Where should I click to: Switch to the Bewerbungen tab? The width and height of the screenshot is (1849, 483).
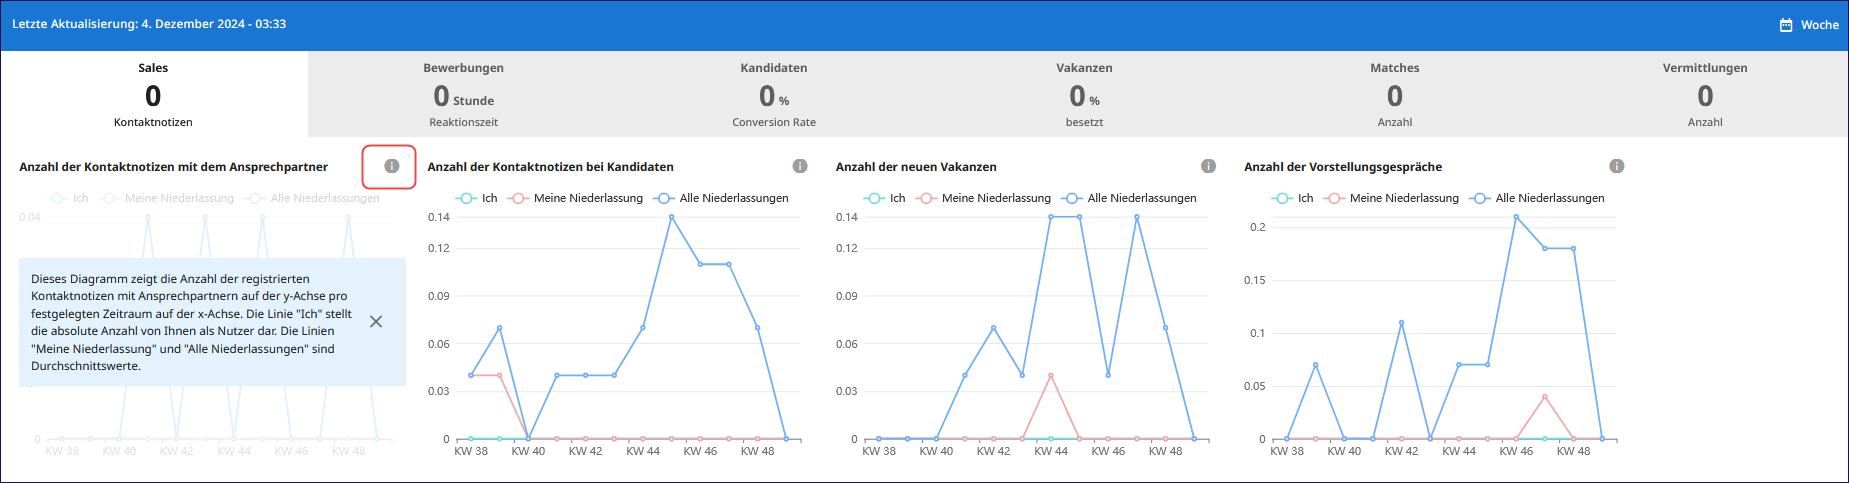pyautogui.click(x=463, y=94)
